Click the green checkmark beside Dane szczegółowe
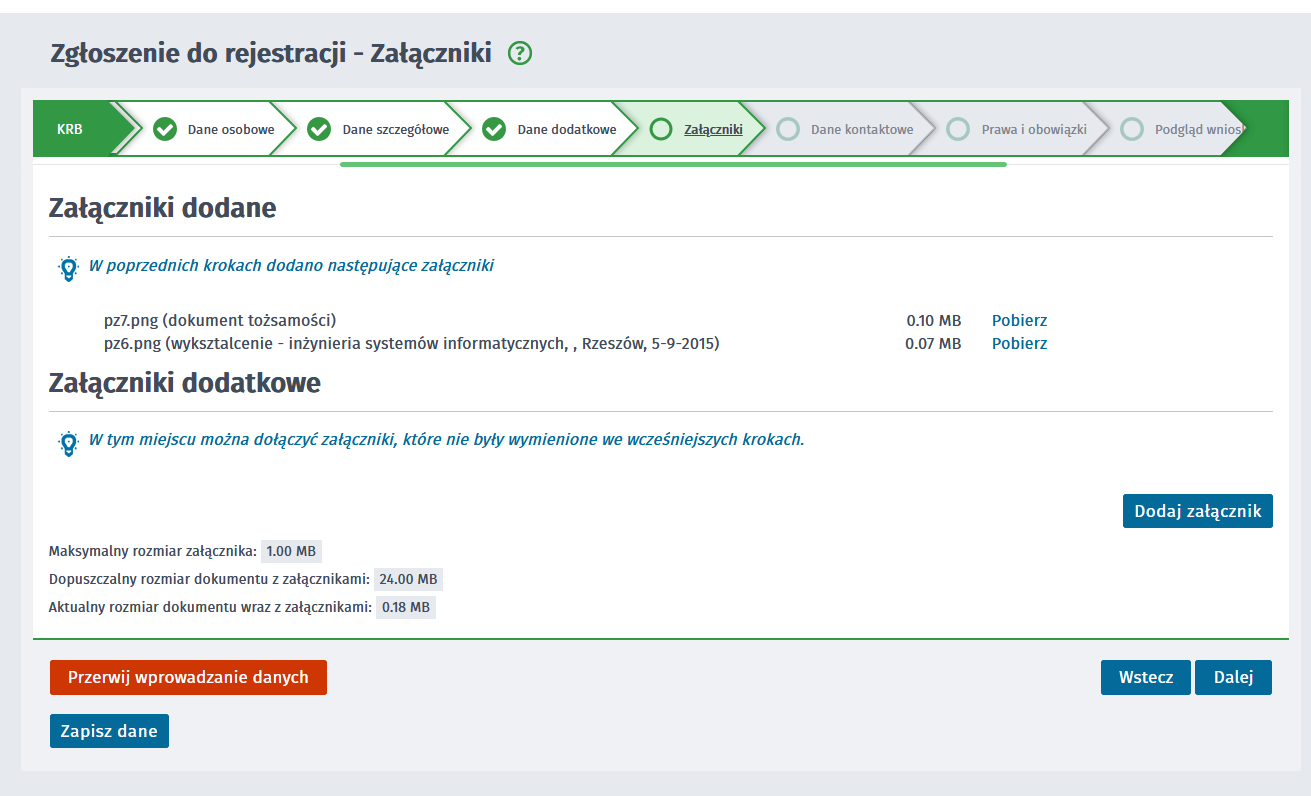The width and height of the screenshot is (1311, 796). (319, 129)
